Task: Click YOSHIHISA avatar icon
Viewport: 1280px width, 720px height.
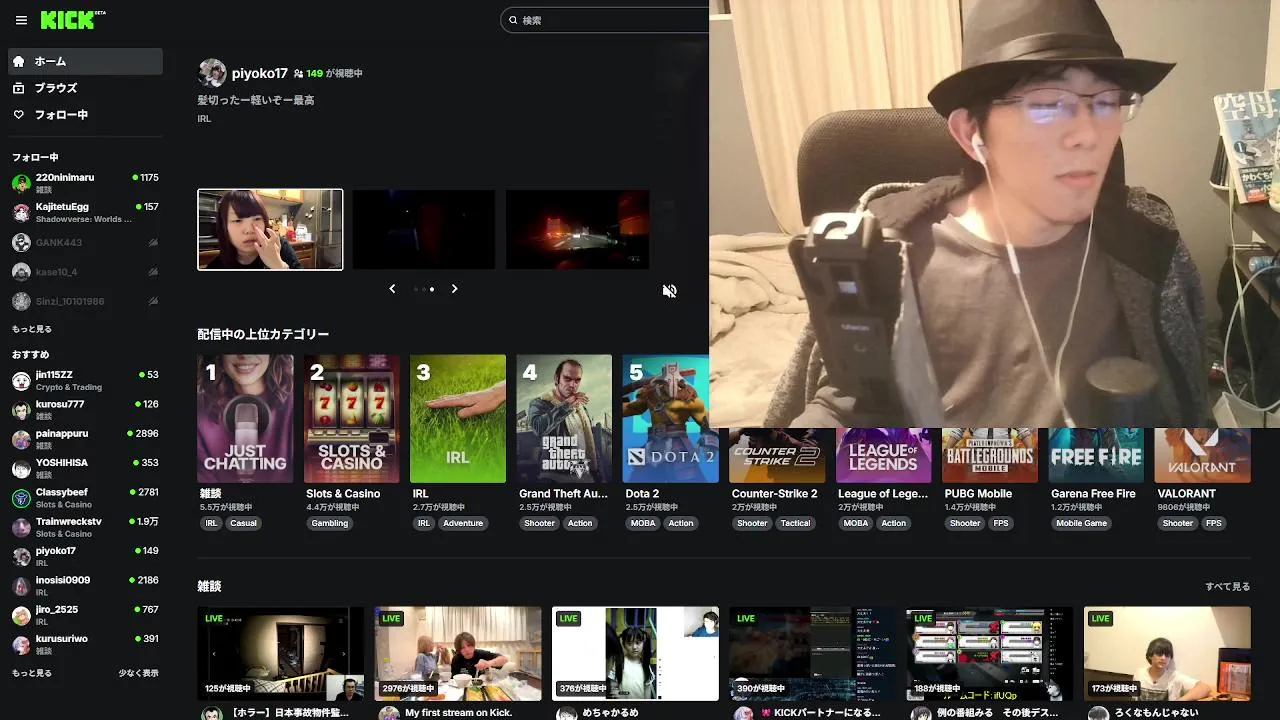Action: click(x=21, y=468)
